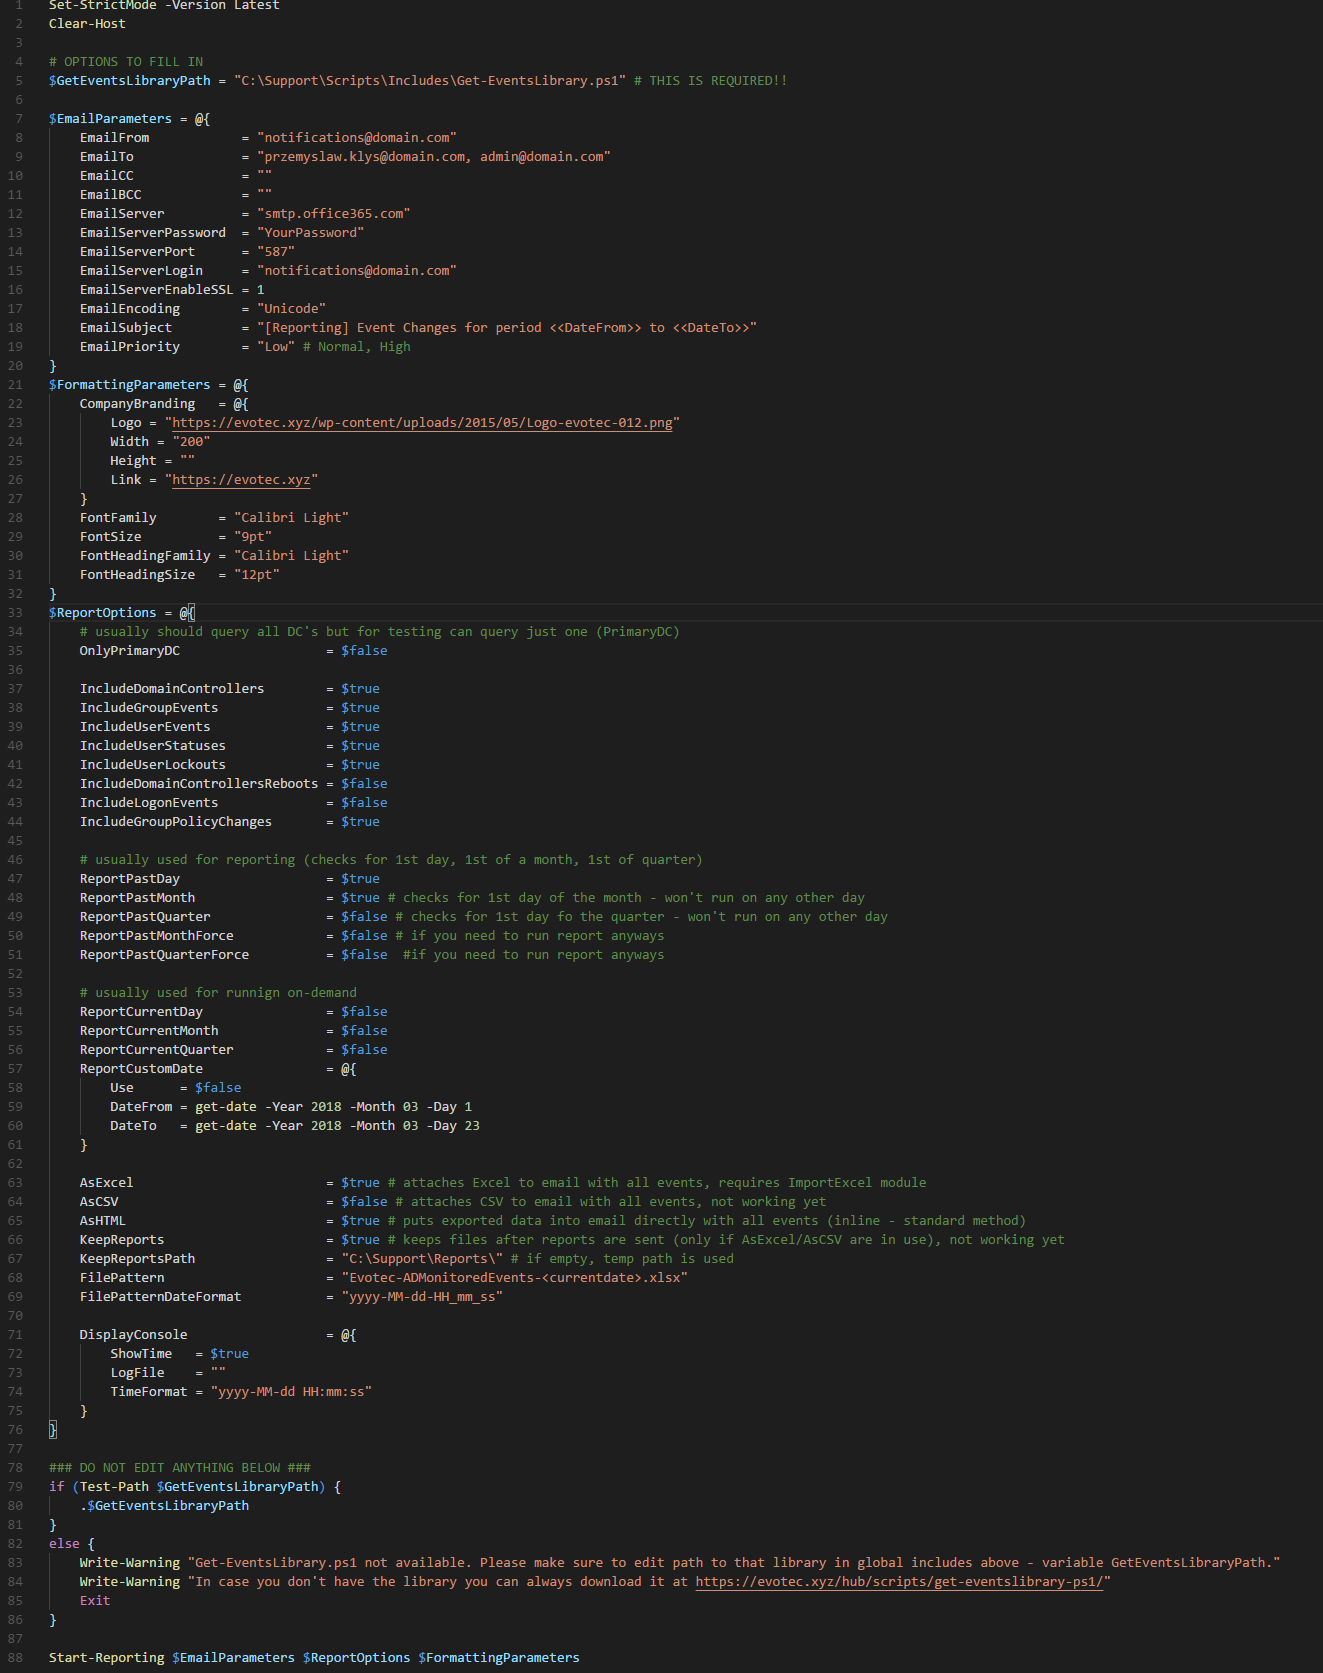Click the DisplayConsole key
Screen dimensions: 1323x1673
(x=133, y=1335)
